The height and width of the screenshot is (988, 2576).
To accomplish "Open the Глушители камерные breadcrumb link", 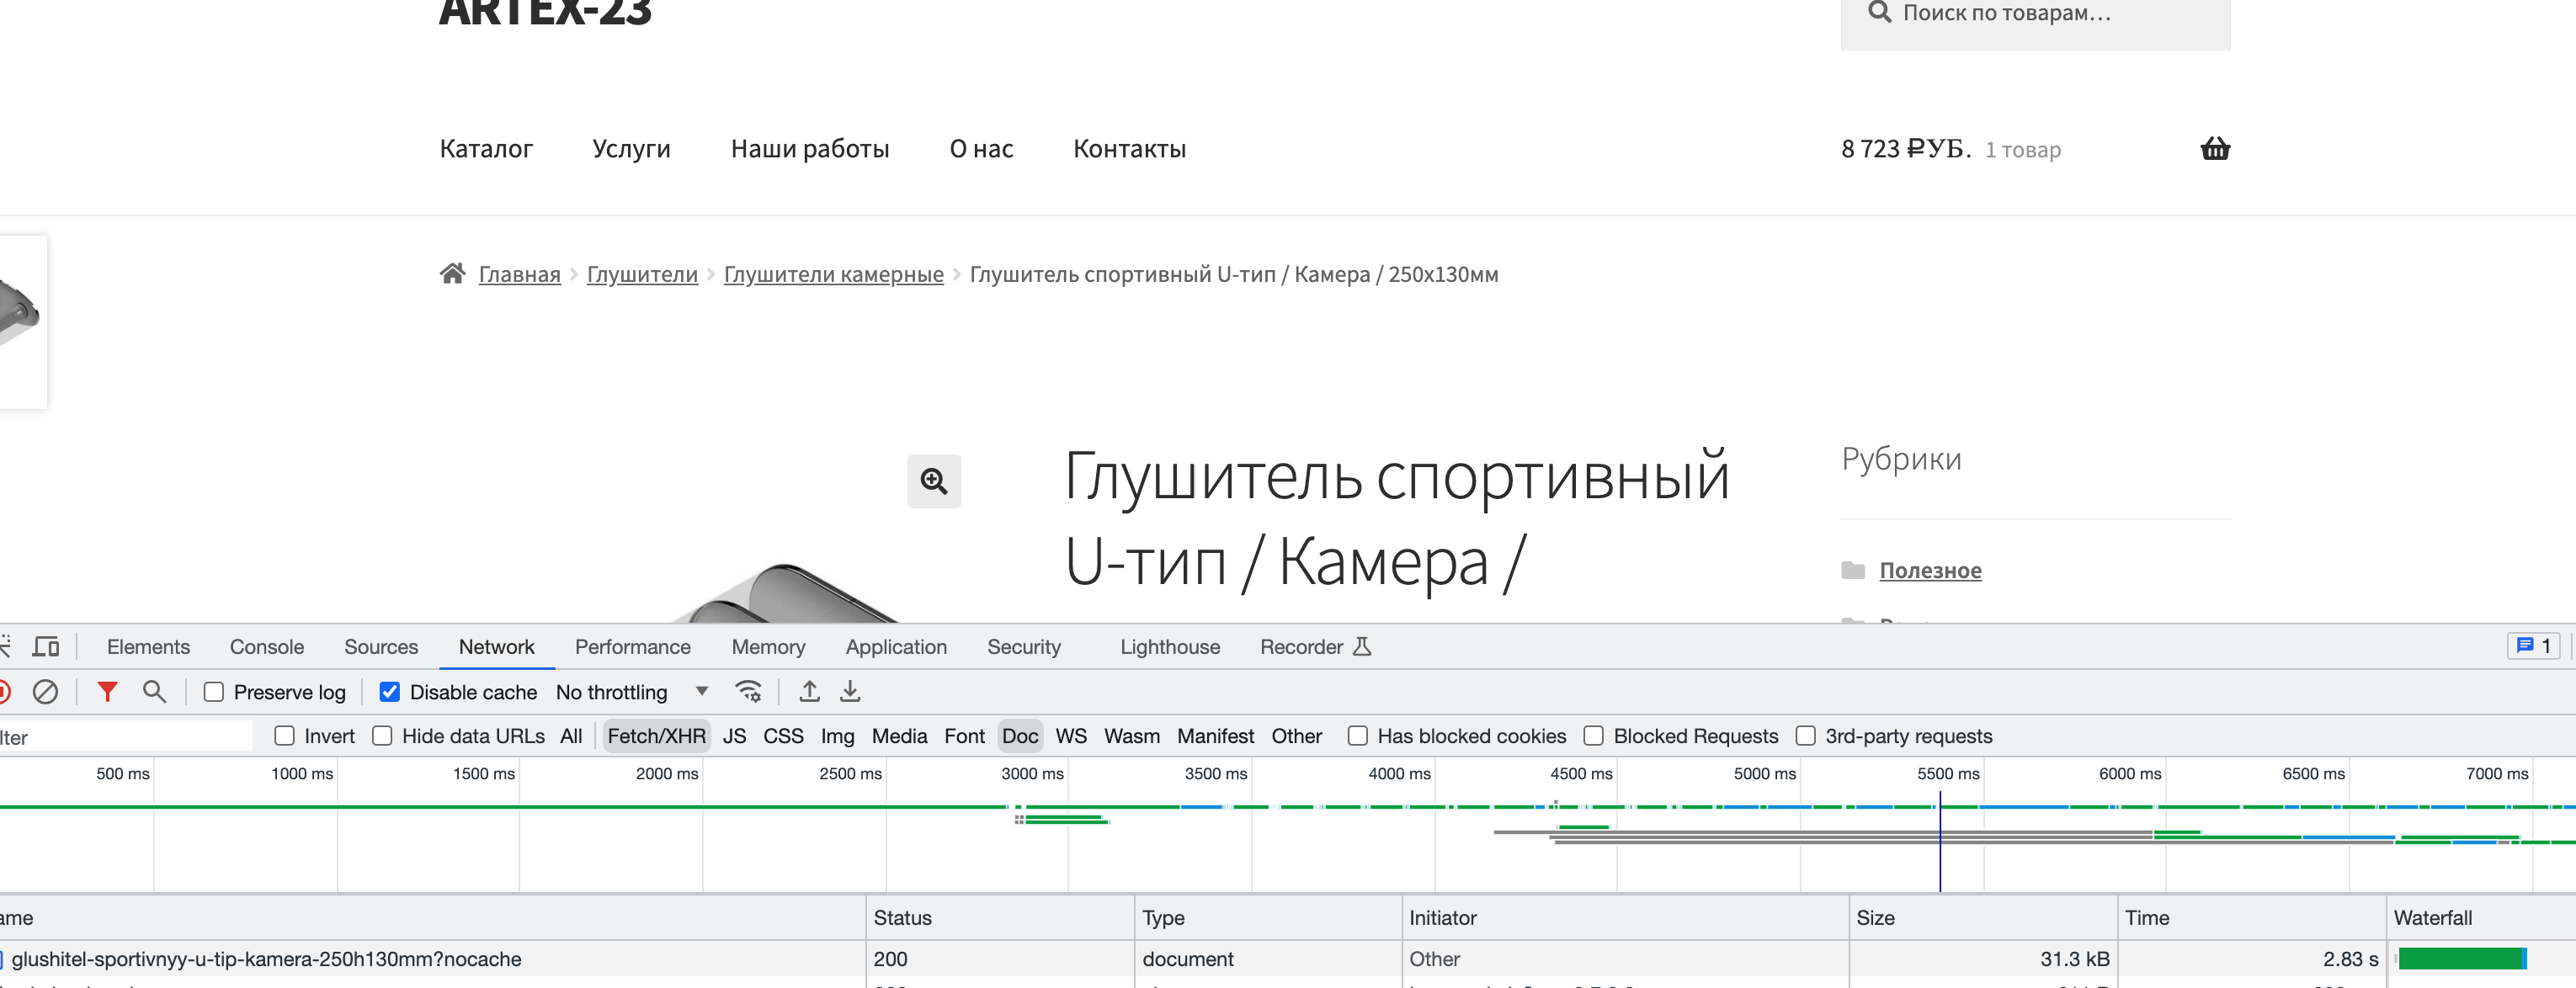I will click(x=833, y=274).
